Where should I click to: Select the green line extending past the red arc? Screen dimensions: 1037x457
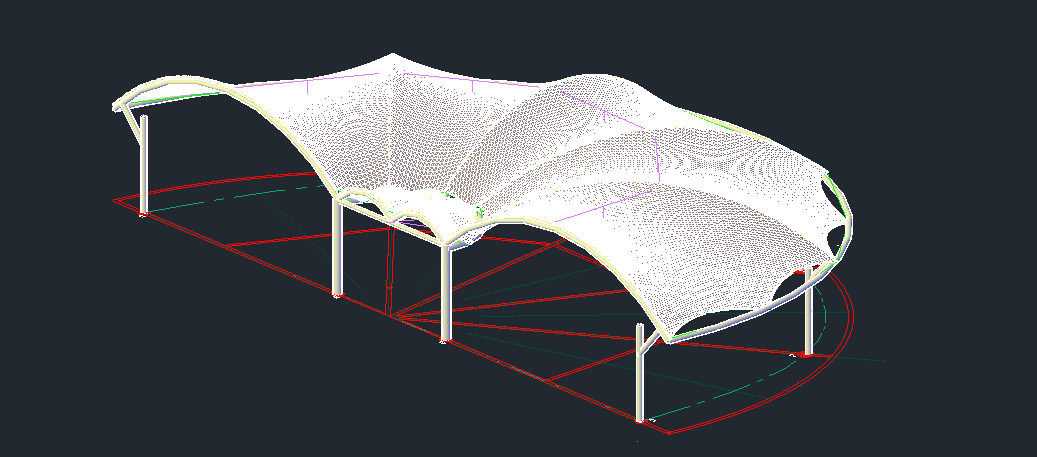pos(870,357)
